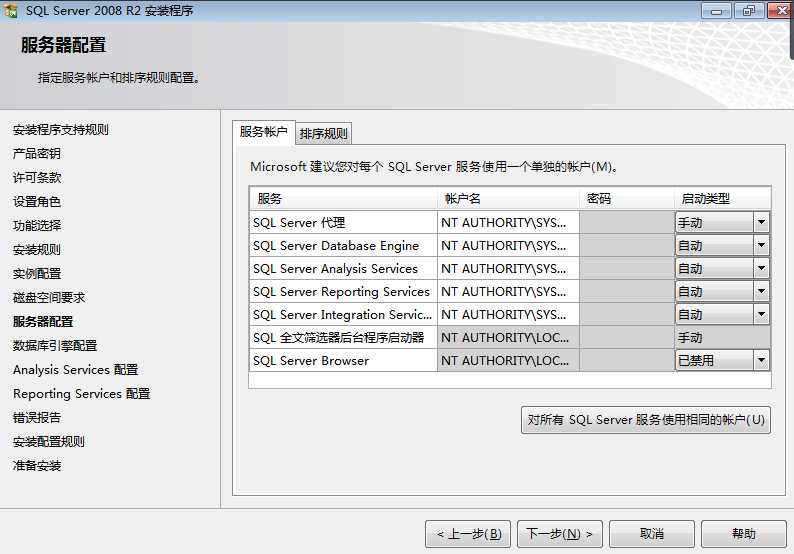Click 数据库引擎配置 in the step list

tap(55, 346)
